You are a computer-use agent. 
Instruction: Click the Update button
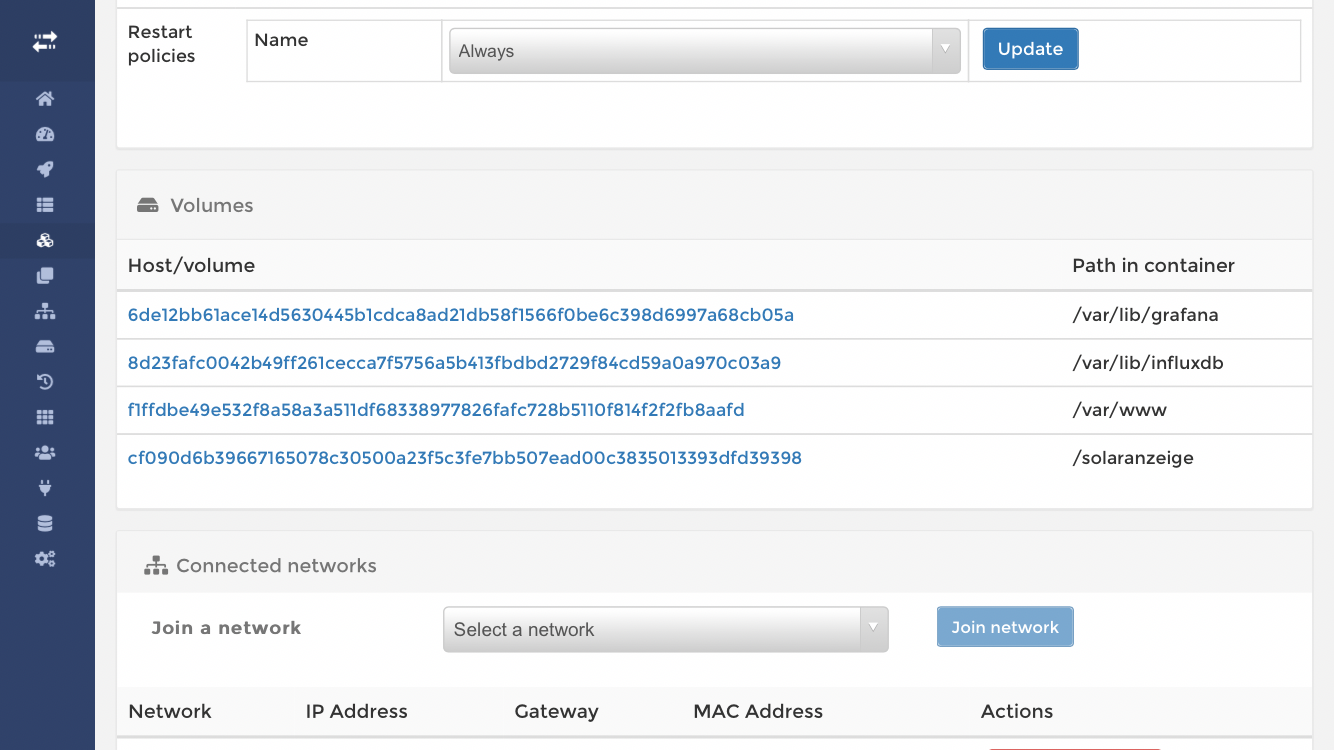(x=1030, y=49)
